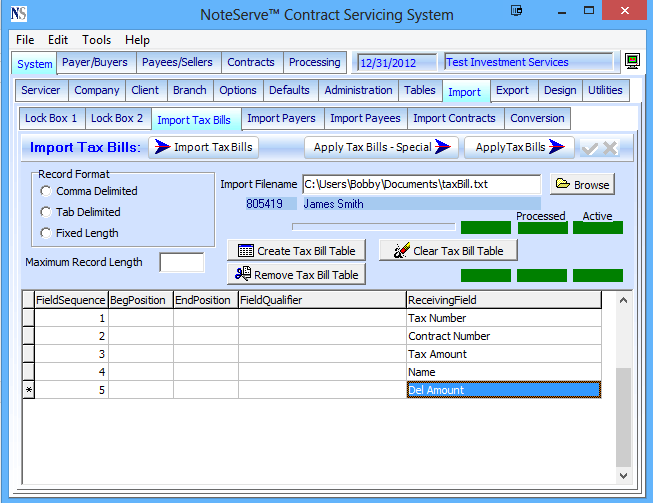
Task: Open the Payees/Sellers tab
Action: point(177,62)
